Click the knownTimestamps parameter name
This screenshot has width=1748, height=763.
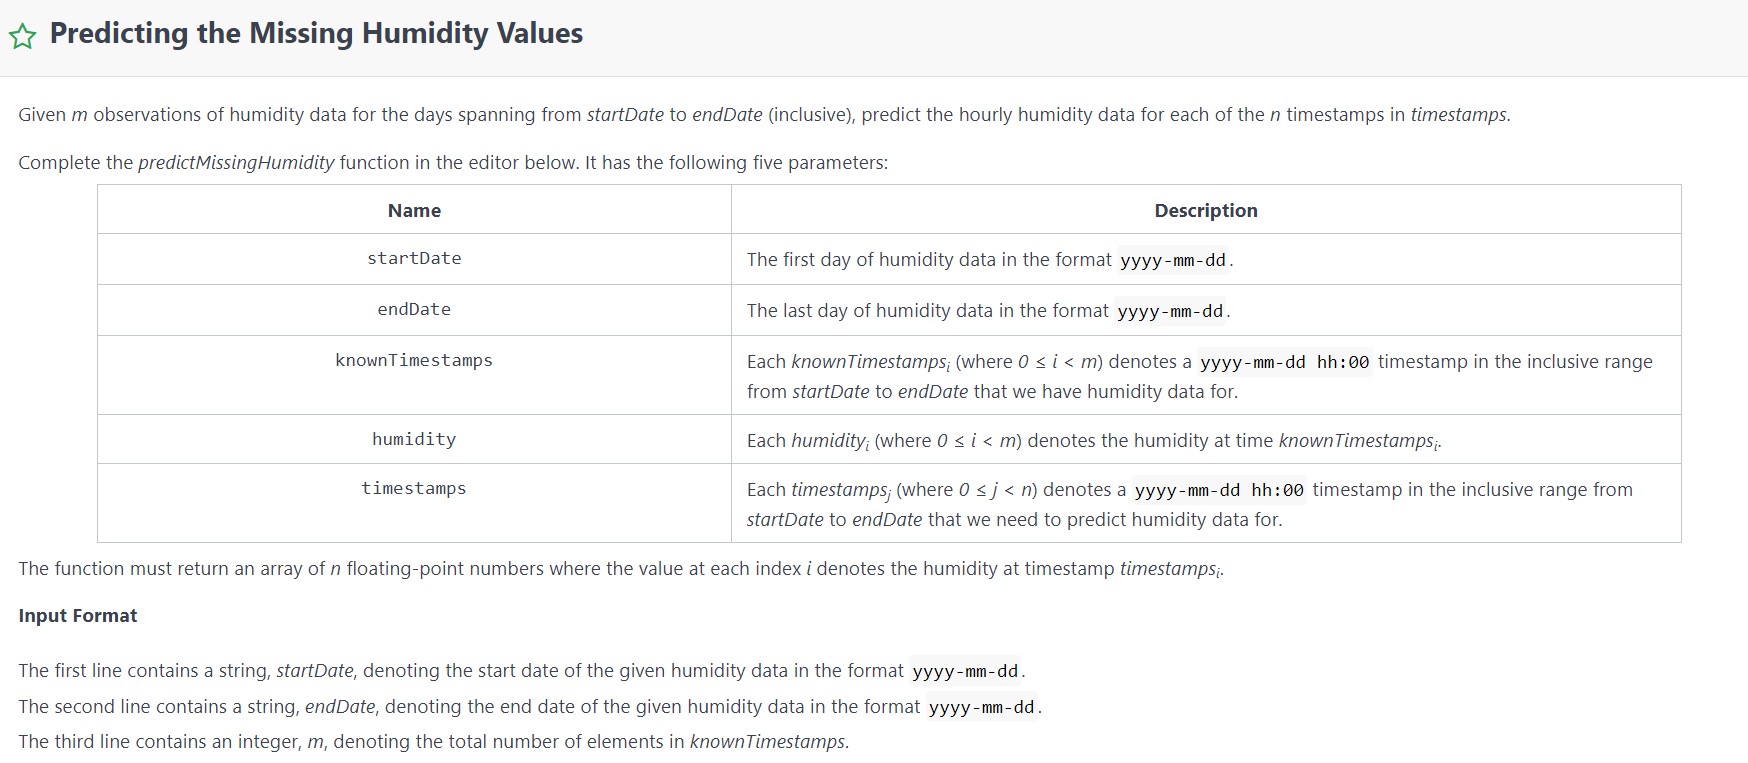[414, 360]
